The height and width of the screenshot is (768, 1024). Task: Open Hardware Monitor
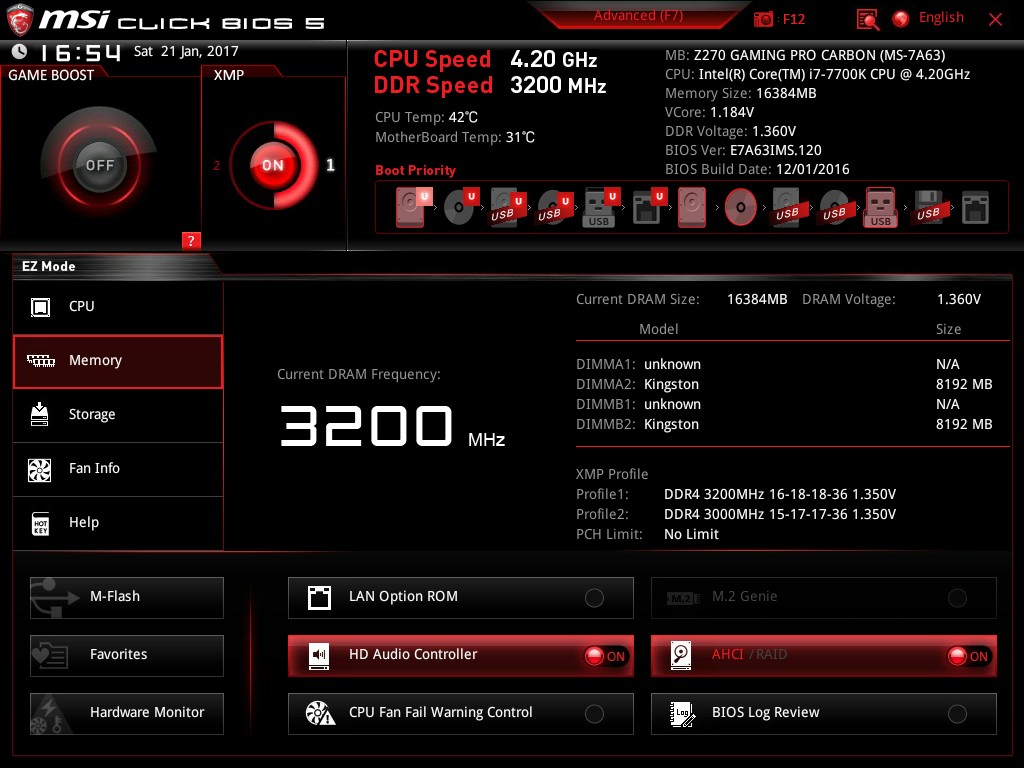127,713
